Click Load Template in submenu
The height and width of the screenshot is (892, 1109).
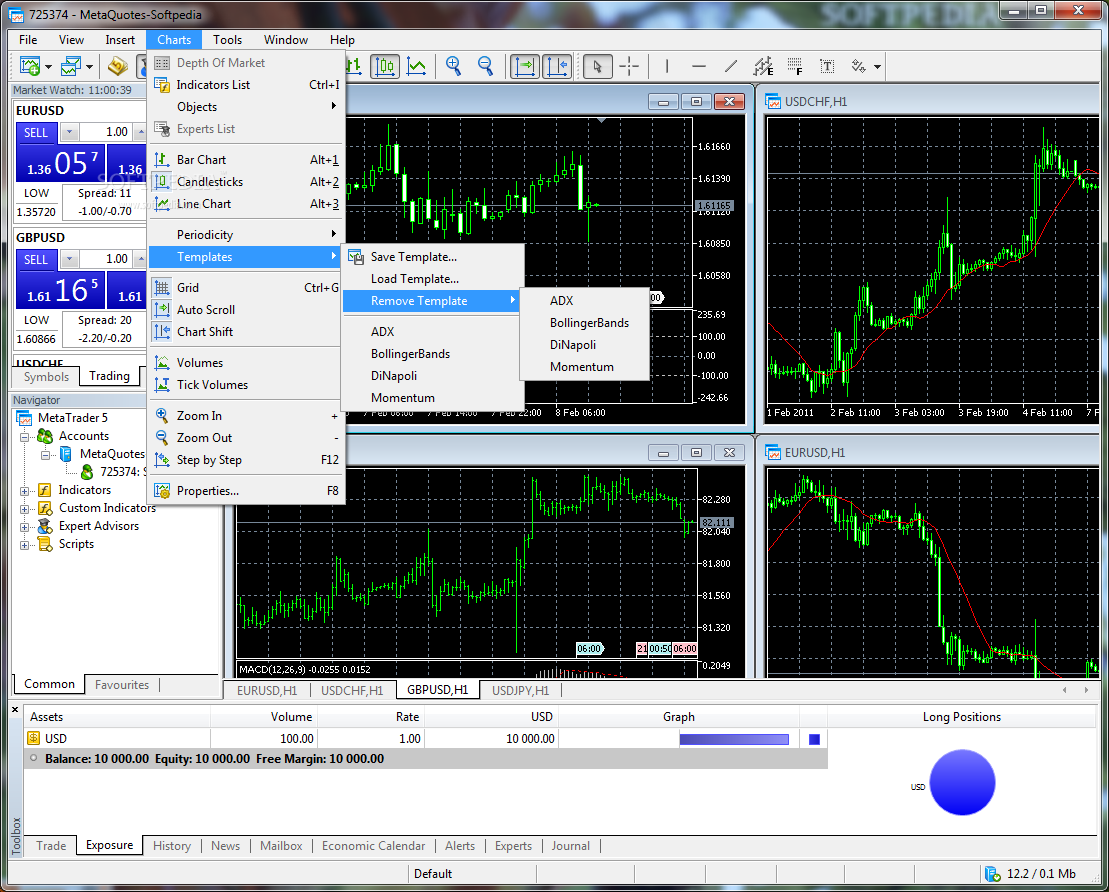pyautogui.click(x=433, y=279)
